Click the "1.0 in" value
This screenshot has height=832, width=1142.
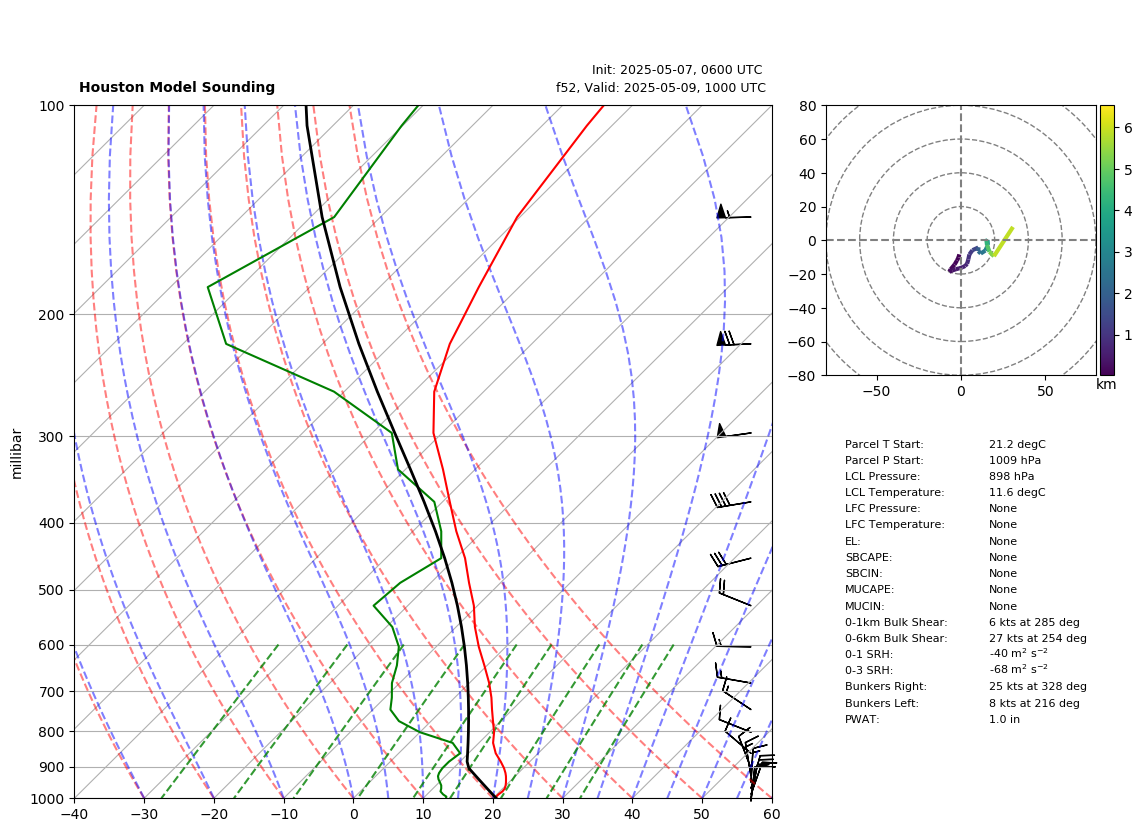[x=1004, y=720]
